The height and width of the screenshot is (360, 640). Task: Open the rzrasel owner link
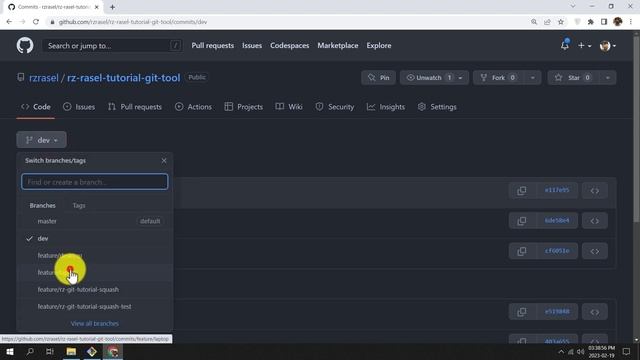44,78
